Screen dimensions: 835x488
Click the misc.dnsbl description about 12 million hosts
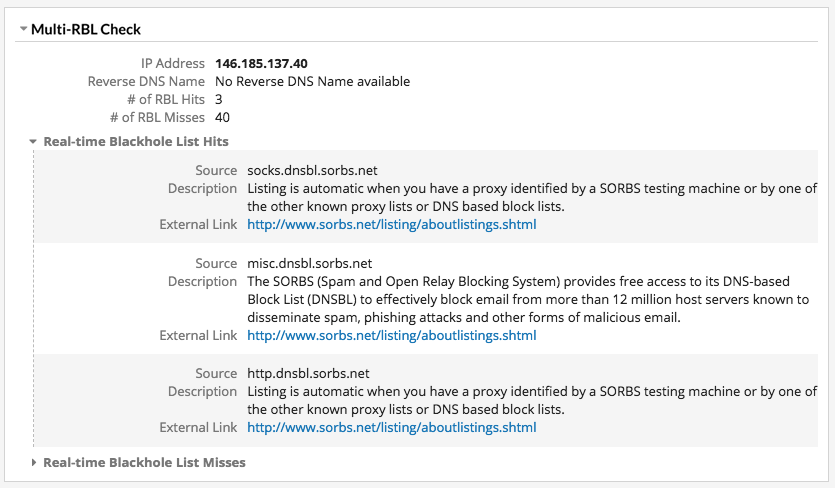coord(528,300)
